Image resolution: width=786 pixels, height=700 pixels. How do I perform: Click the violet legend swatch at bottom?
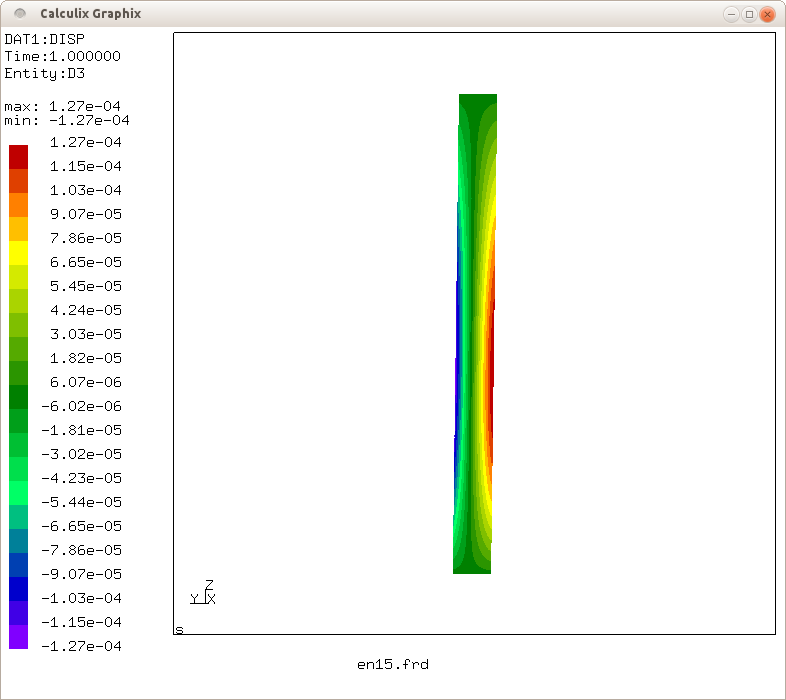(x=19, y=637)
